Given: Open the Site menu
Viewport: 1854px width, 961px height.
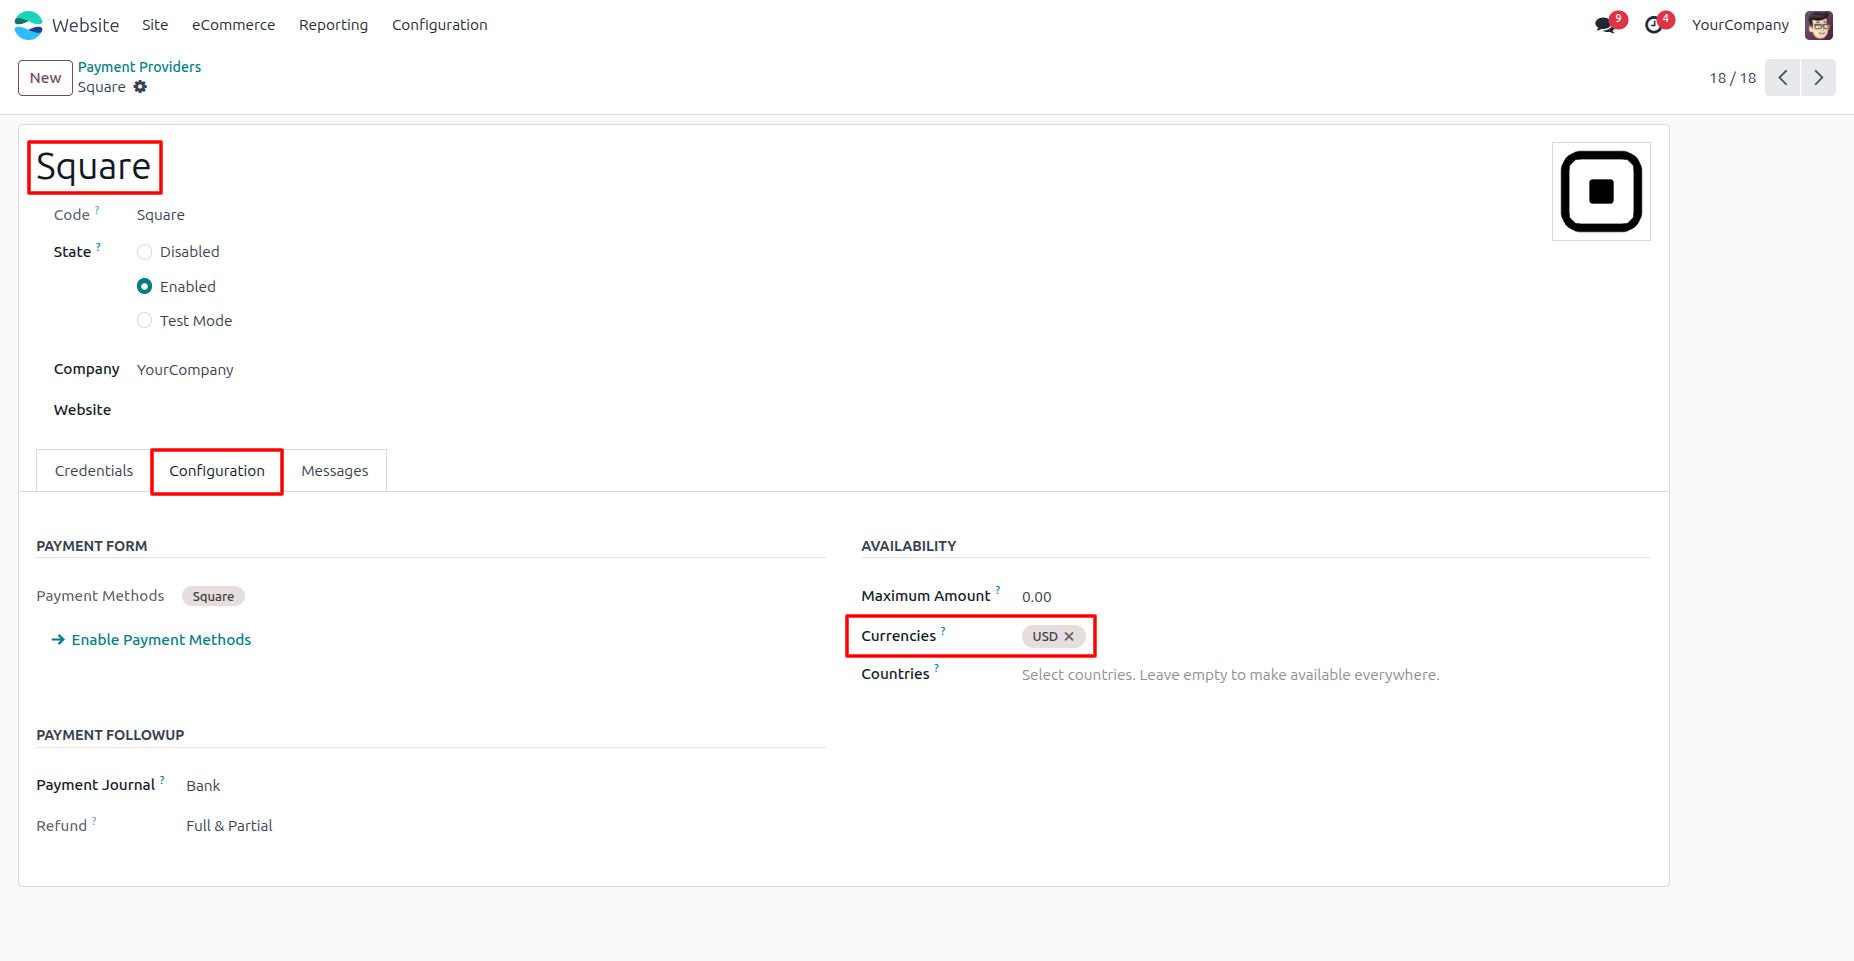Looking at the screenshot, I should 155,25.
